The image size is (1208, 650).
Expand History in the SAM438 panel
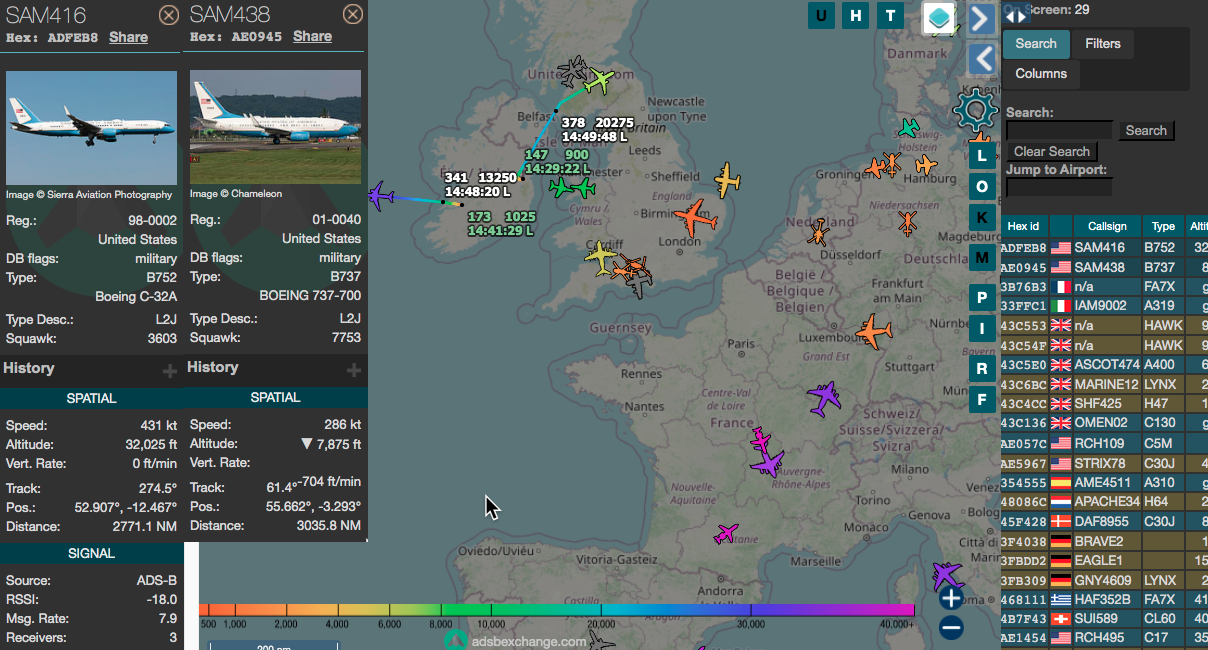click(354, 370)
